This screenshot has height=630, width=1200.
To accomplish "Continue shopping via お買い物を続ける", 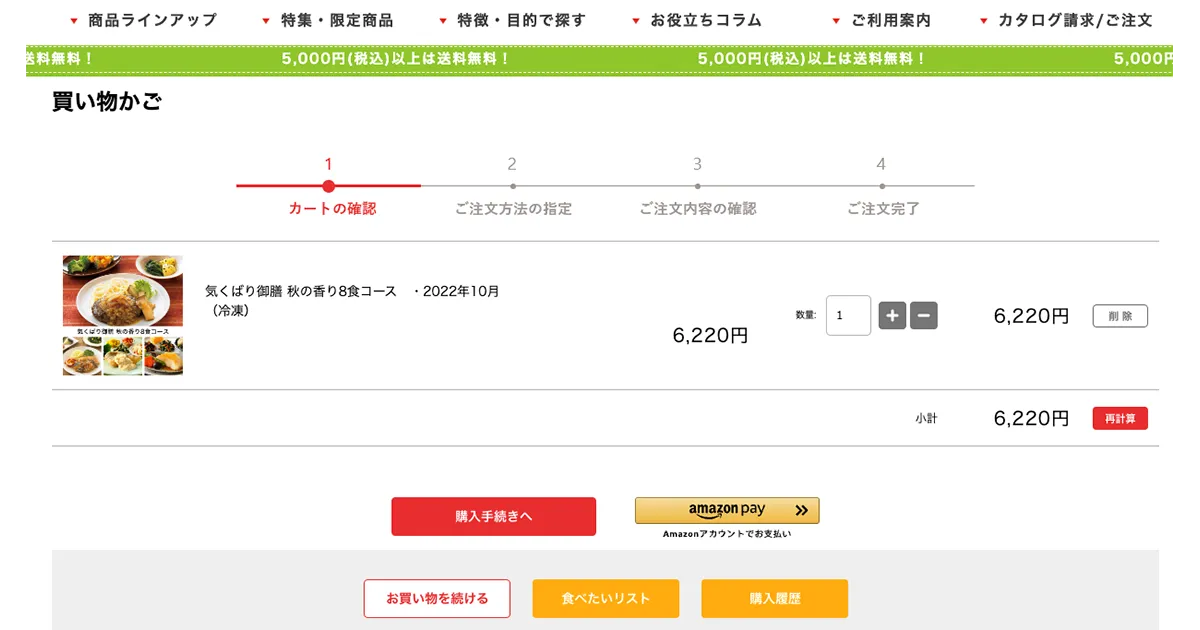I will coord(437,598).
